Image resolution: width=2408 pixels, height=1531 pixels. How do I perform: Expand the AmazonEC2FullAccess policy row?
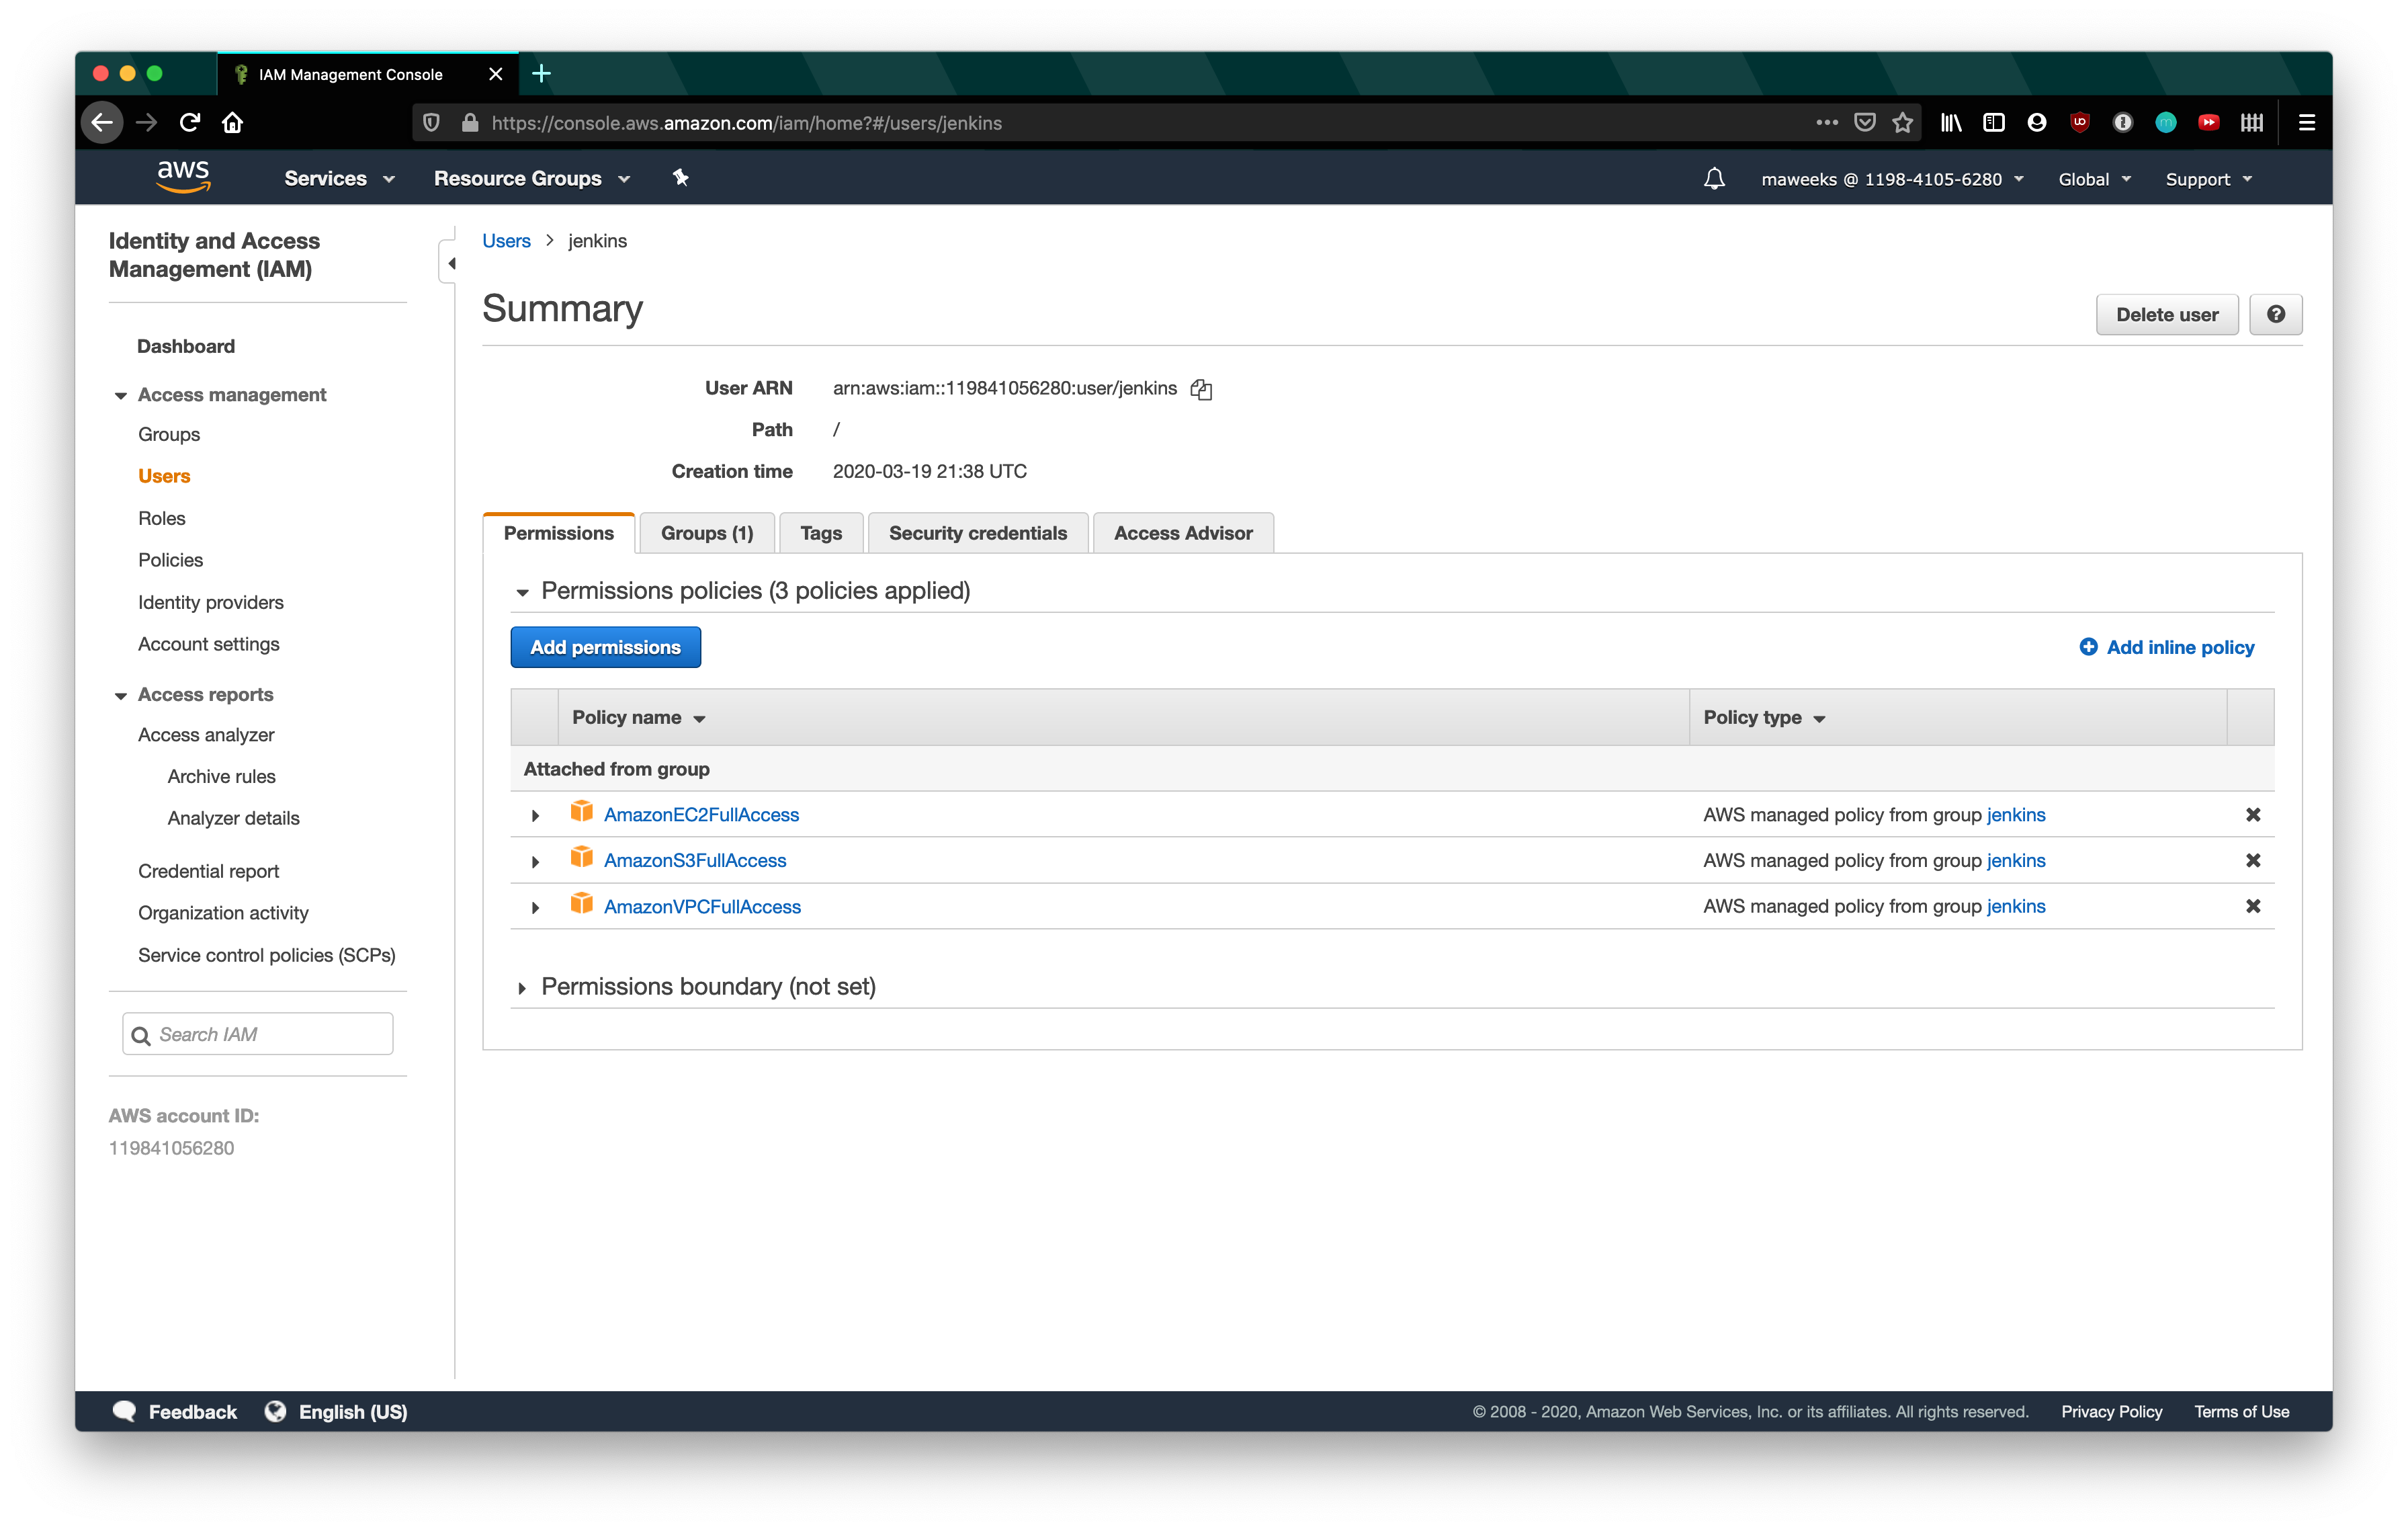pyautogui.click(x=535, y=815)
